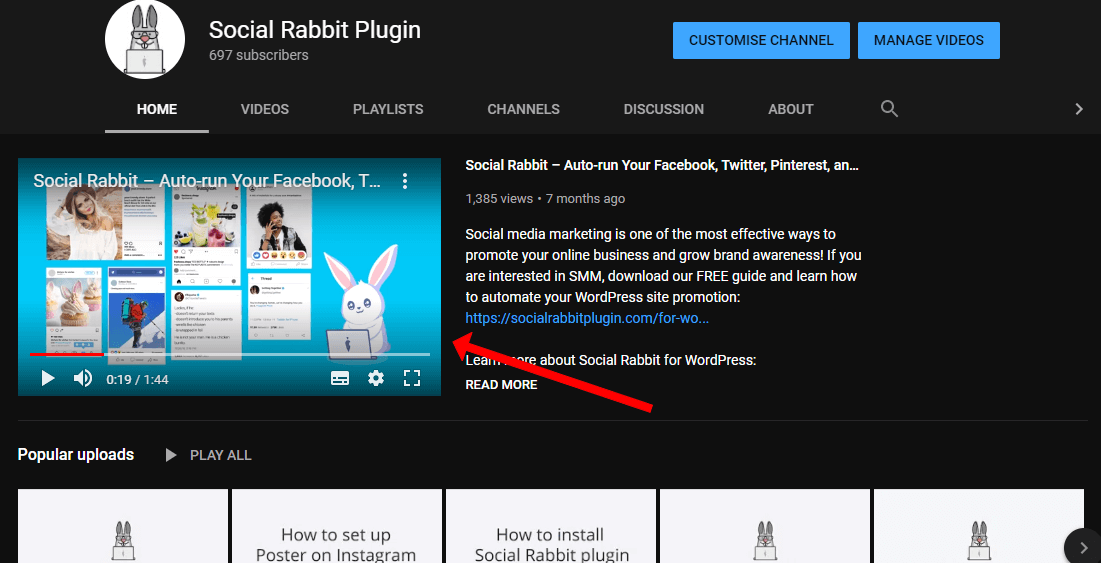Click the Social Rabbit channel avatar
This screenshot has height=563, width=1101.
point(145,39)
